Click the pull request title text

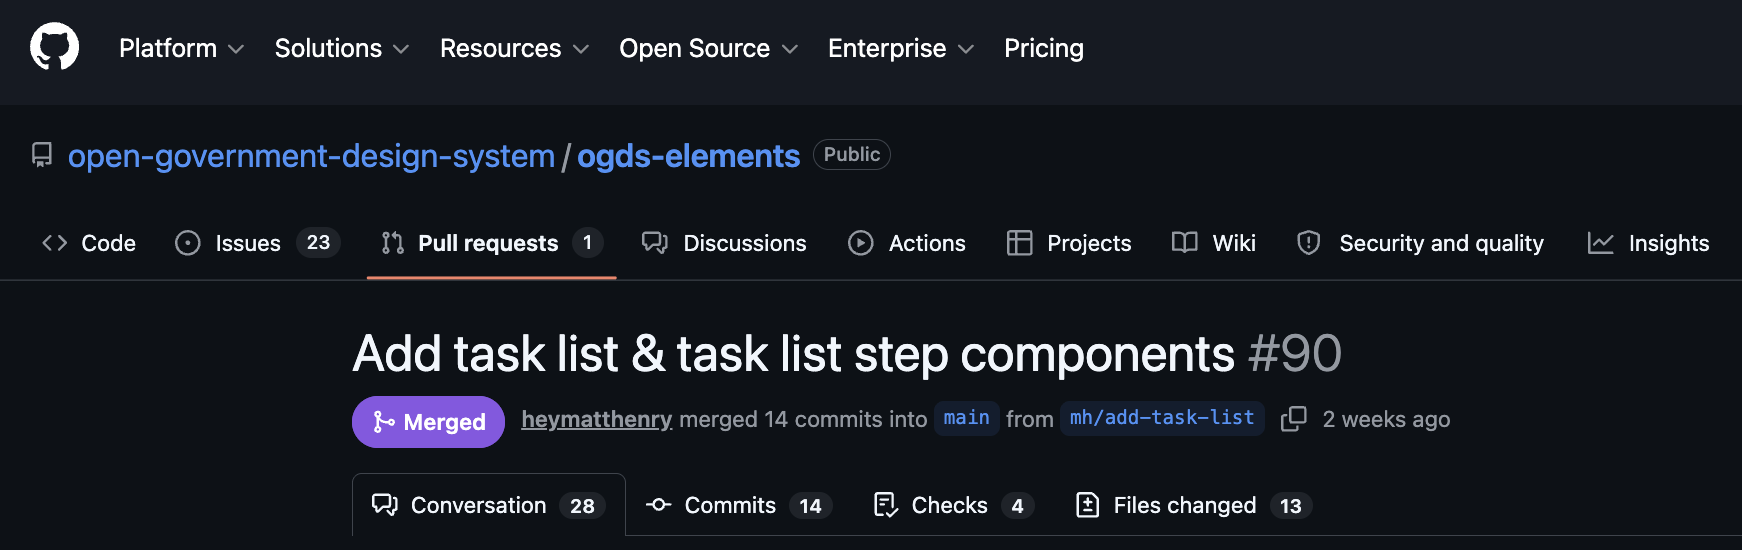794,354
